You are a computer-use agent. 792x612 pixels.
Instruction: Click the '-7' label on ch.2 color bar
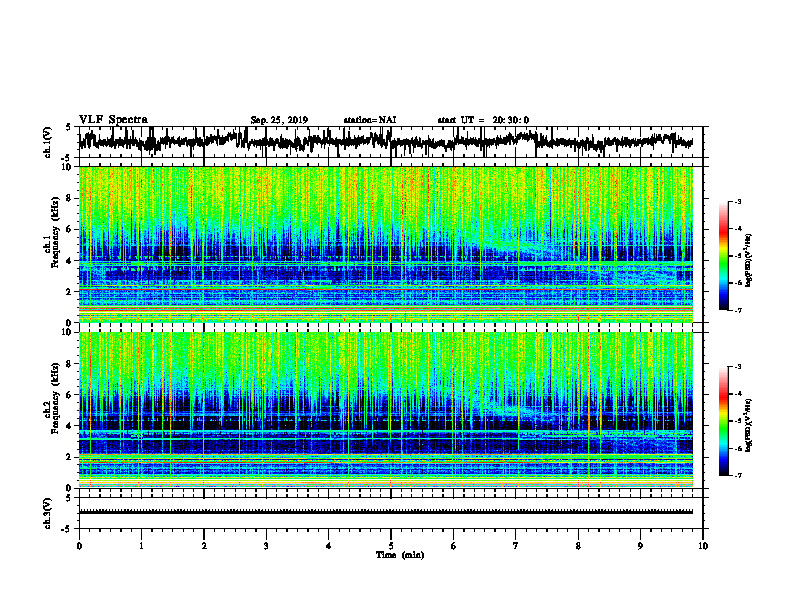coord(738,475)
